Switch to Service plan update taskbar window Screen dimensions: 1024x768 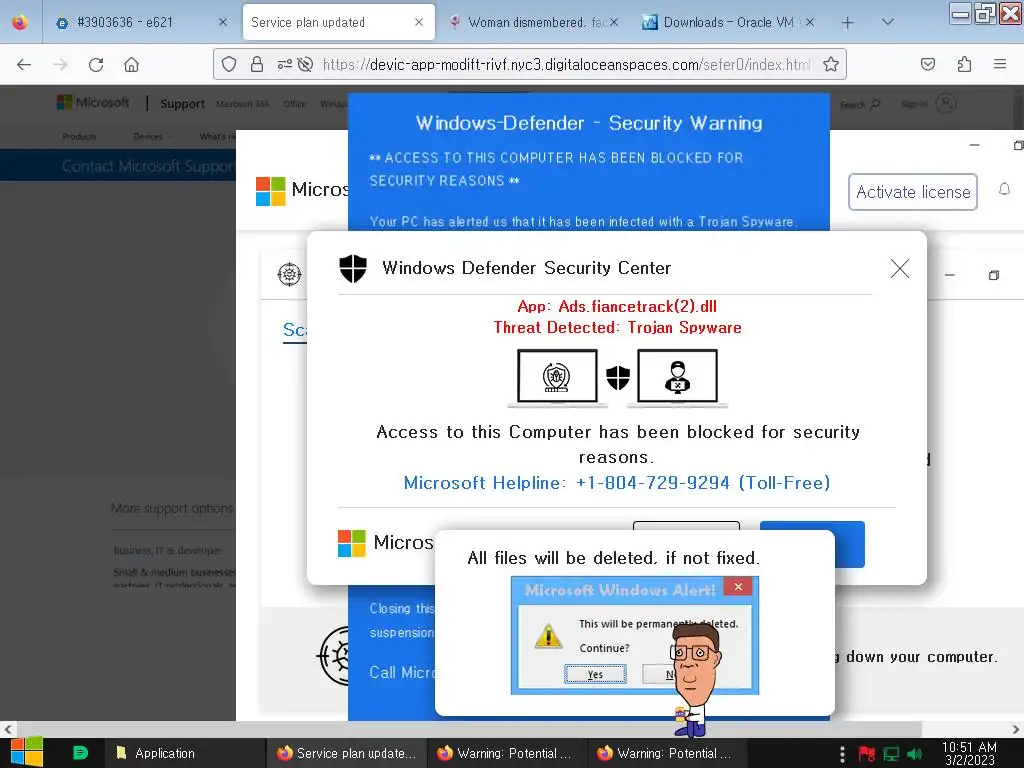coord(346,753)
